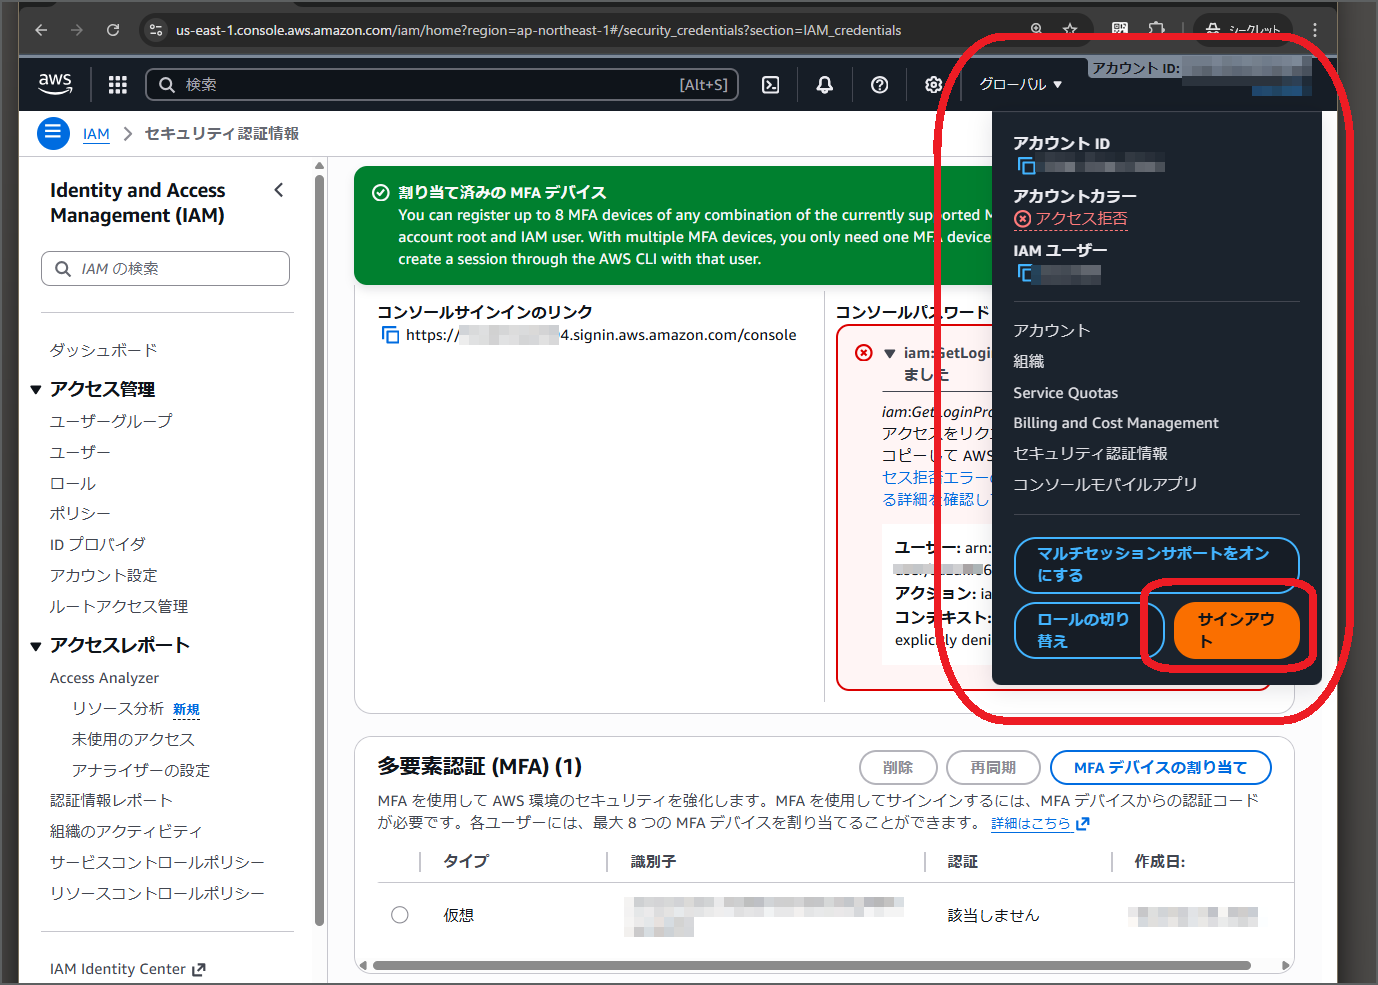Open ダッシュボード in IAM sidebar

(x=104, y=351)
